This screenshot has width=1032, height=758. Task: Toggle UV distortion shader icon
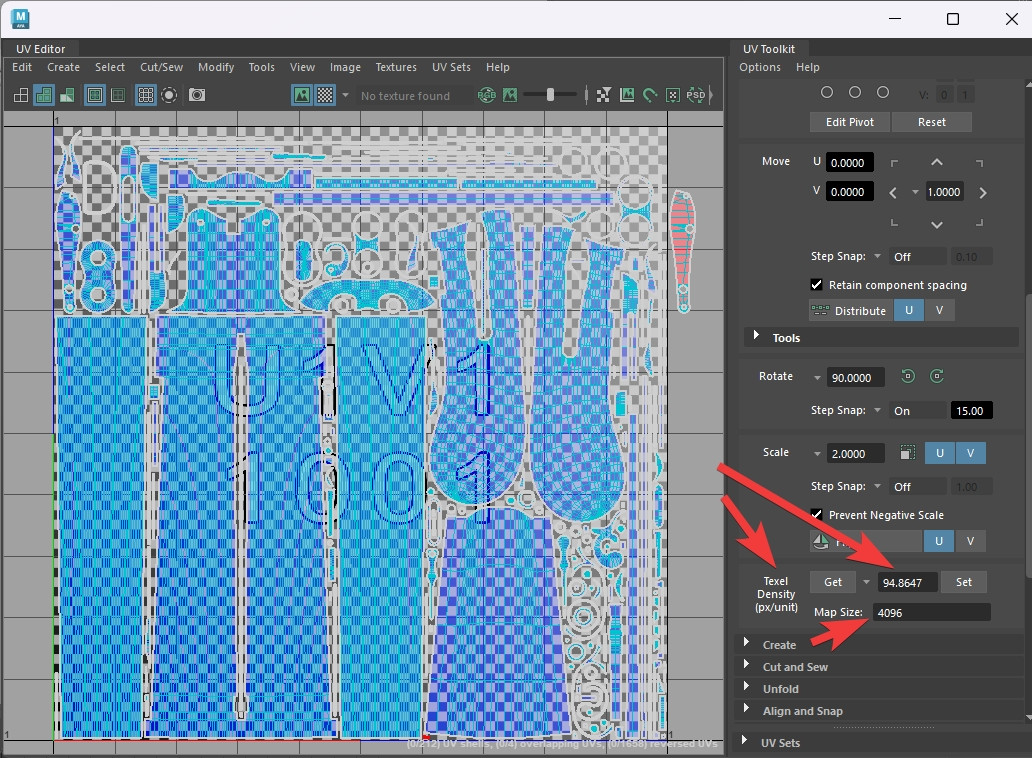(67, 95)
